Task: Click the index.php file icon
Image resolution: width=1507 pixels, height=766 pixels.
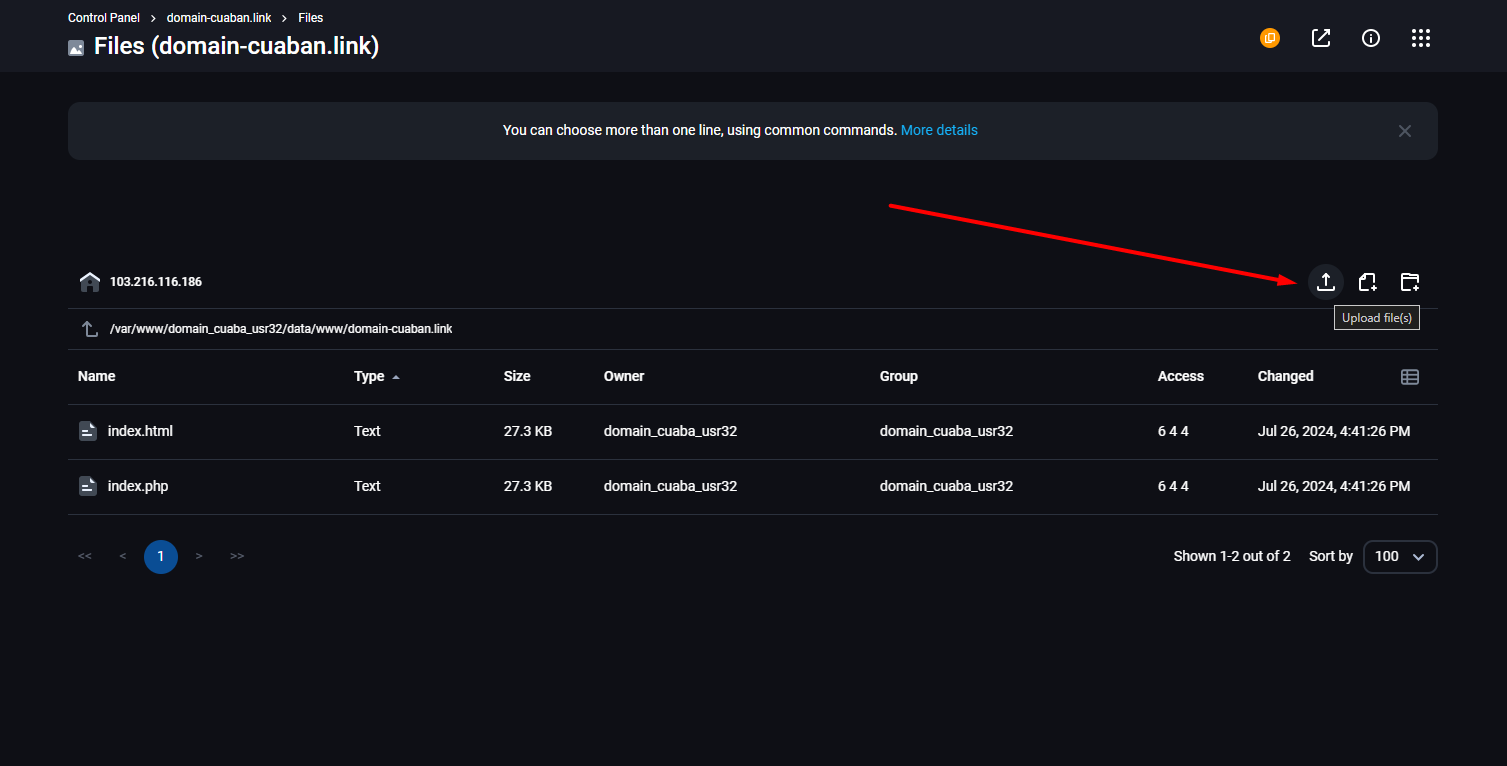Action: (88, 486)
